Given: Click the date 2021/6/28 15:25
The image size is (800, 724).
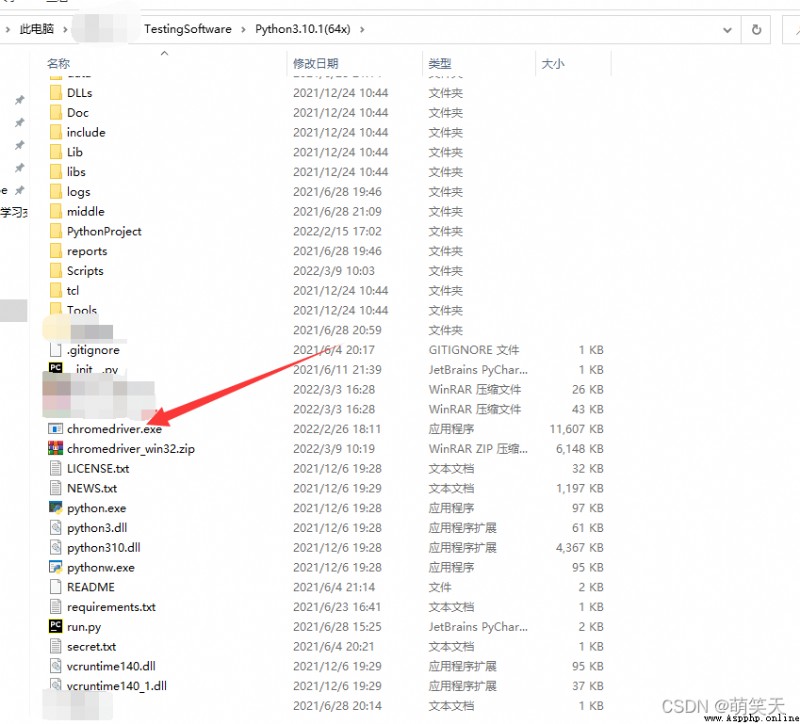Looking at the screenshot, I should [337, 627].
